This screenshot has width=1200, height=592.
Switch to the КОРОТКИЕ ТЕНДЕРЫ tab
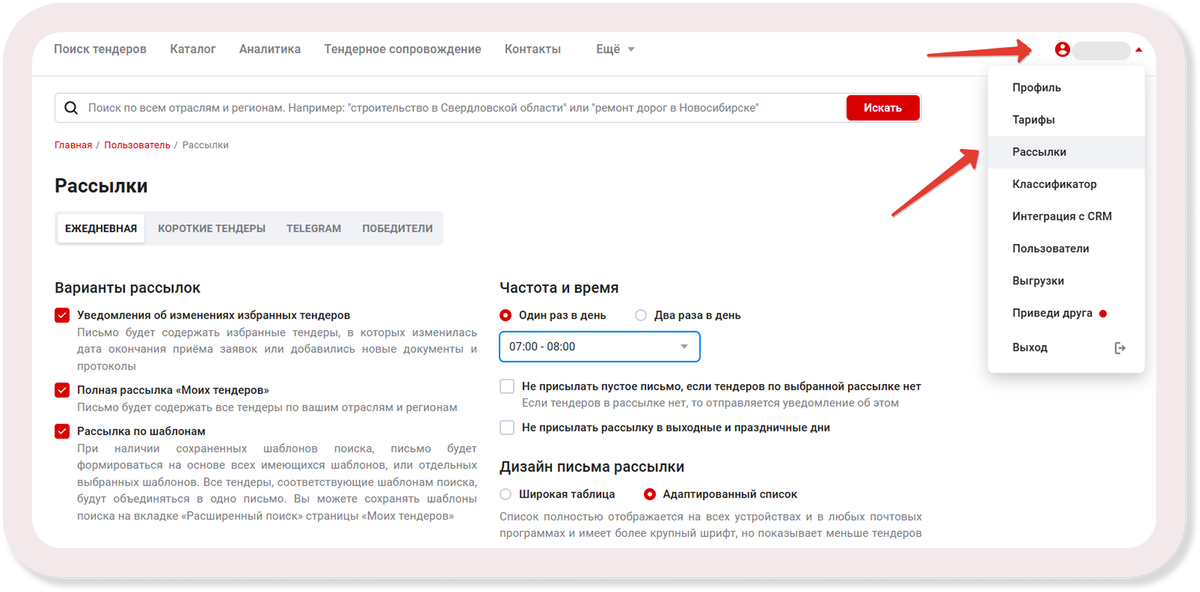click(212, 228)
